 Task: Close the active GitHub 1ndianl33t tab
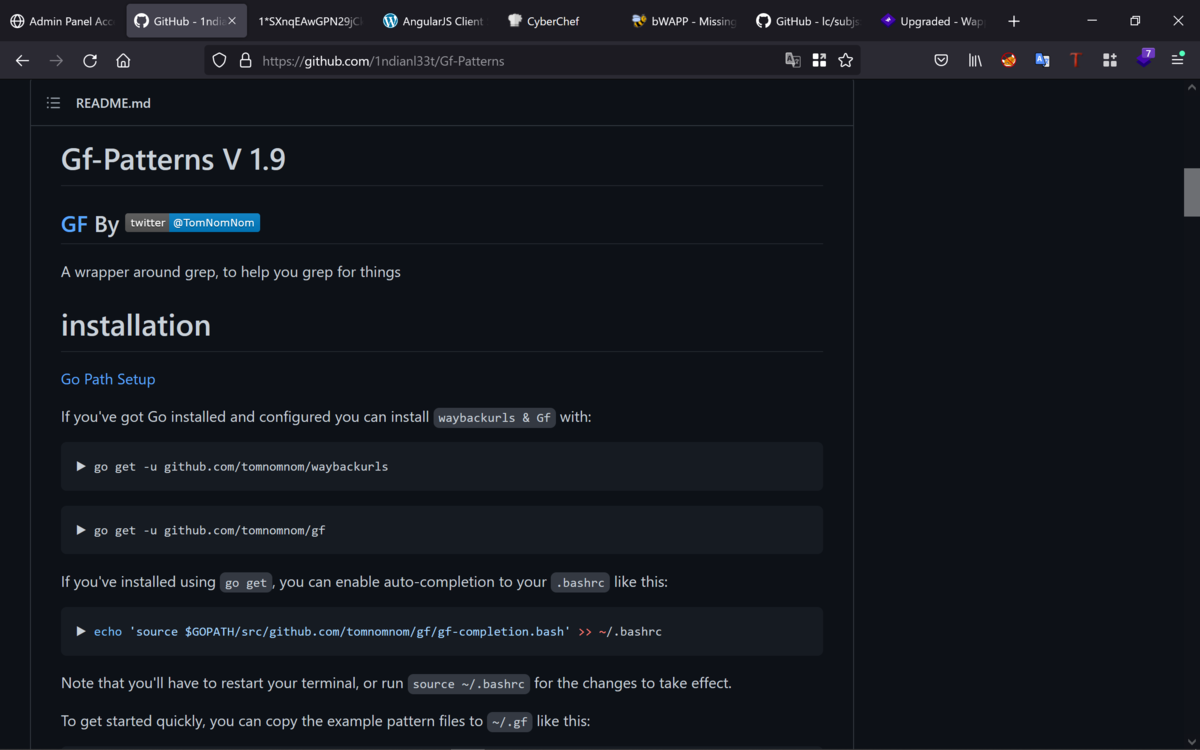pos(233,21)
